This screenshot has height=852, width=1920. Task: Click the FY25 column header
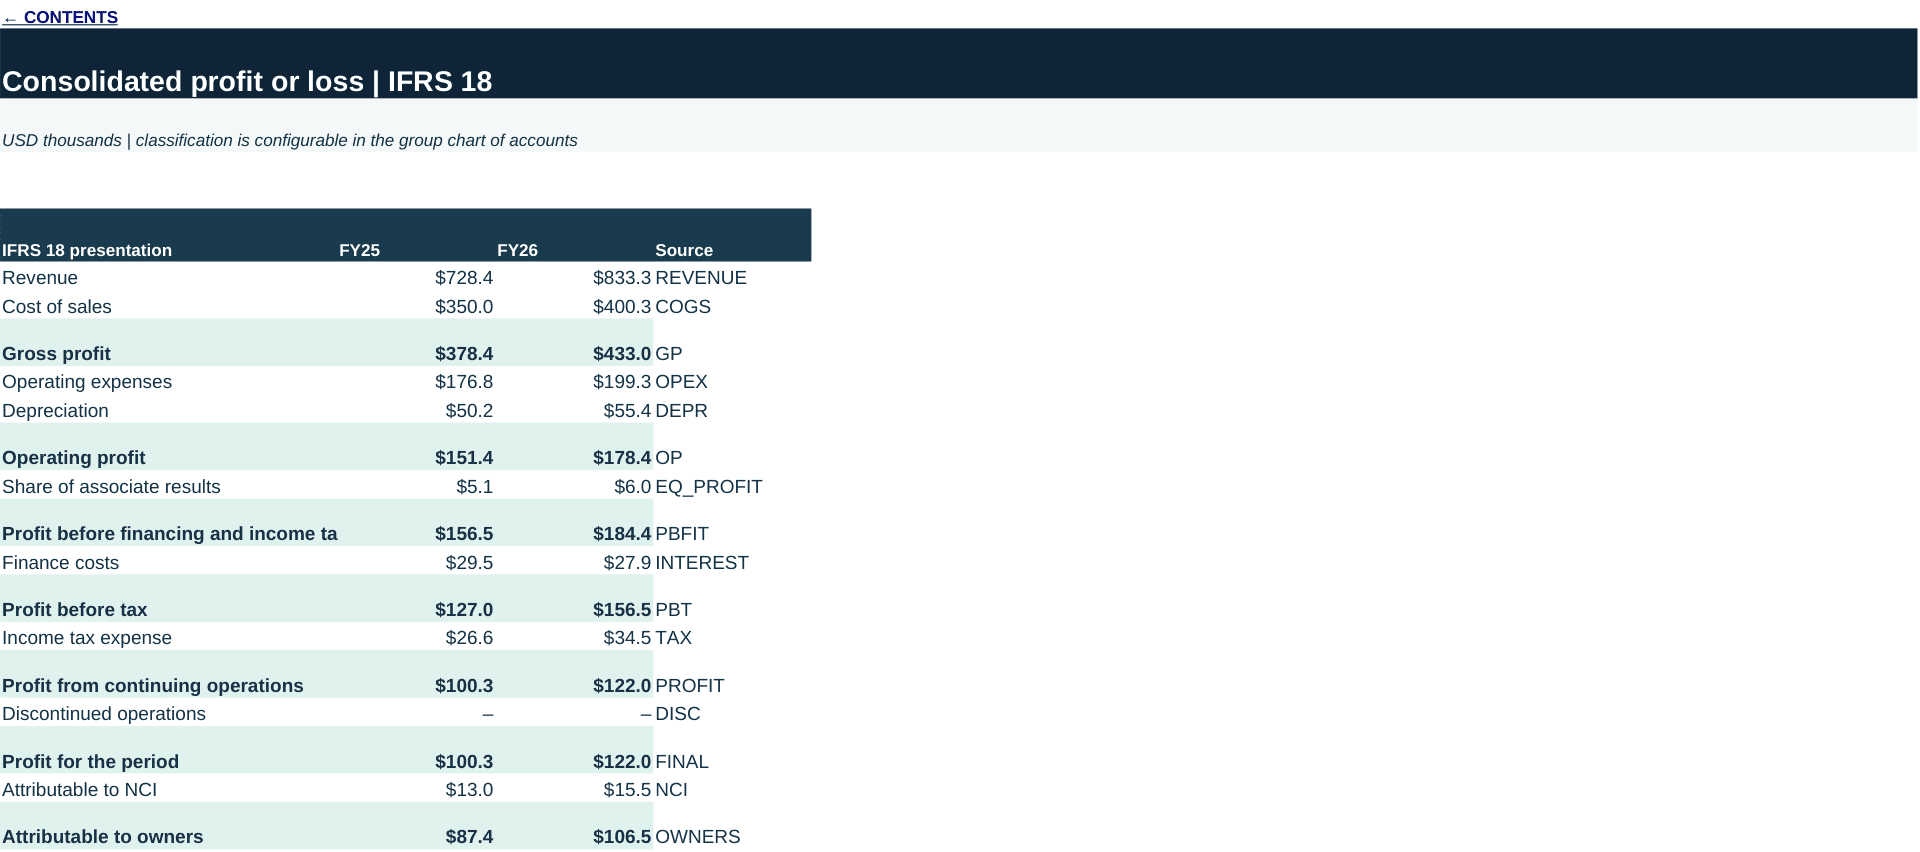(x=359, y=250)
